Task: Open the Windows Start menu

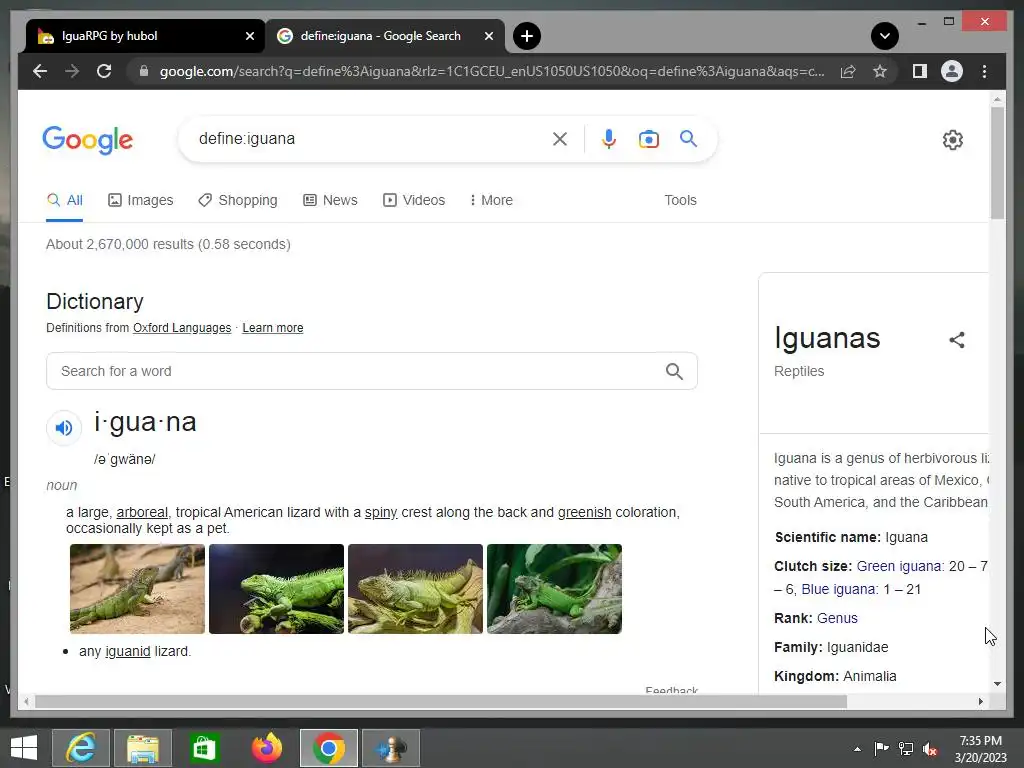Action: click(24, 748)
